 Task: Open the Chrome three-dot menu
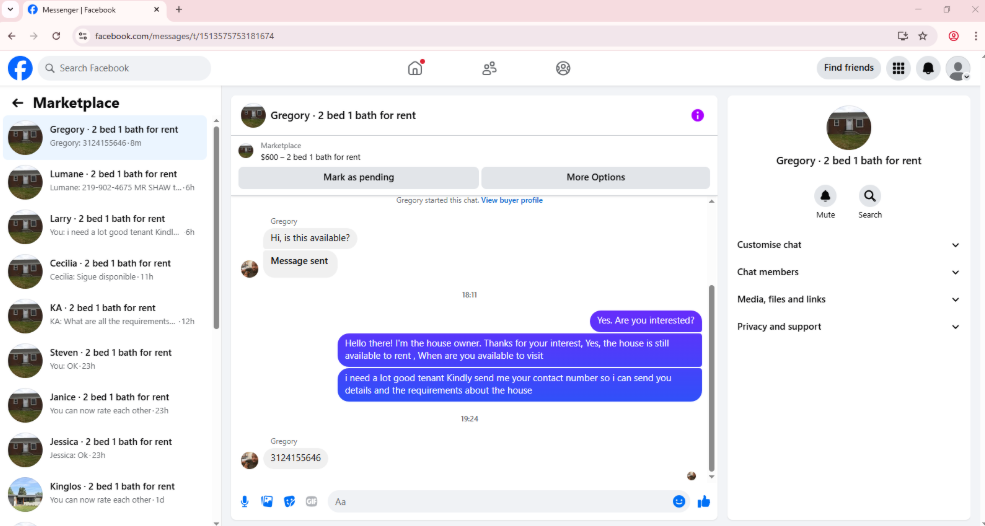(x=976, y=36)
